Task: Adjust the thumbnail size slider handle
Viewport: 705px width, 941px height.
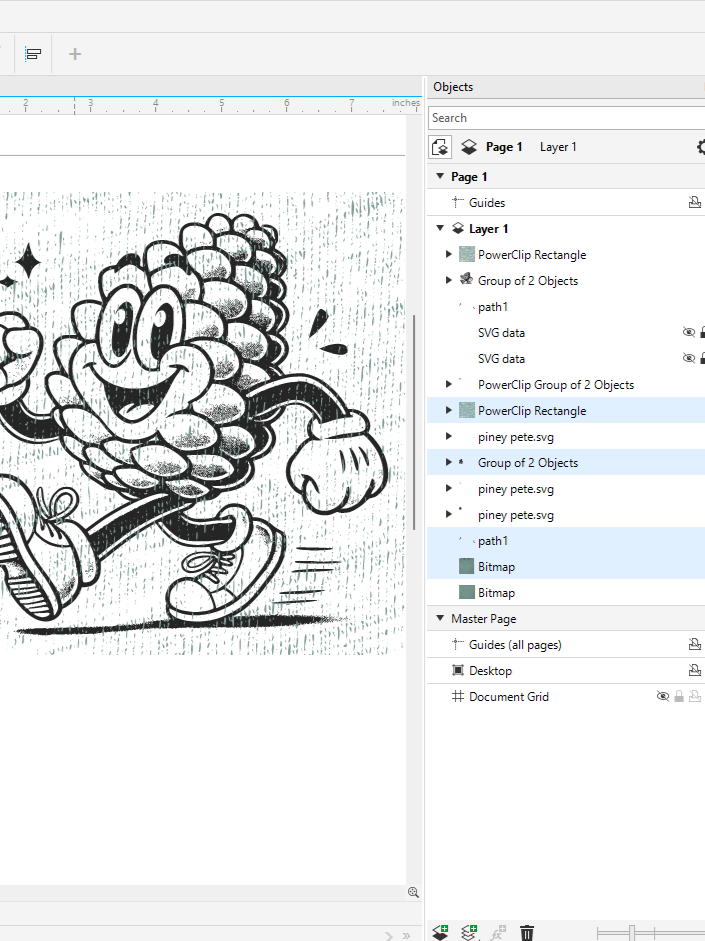Action: (632, 933)
